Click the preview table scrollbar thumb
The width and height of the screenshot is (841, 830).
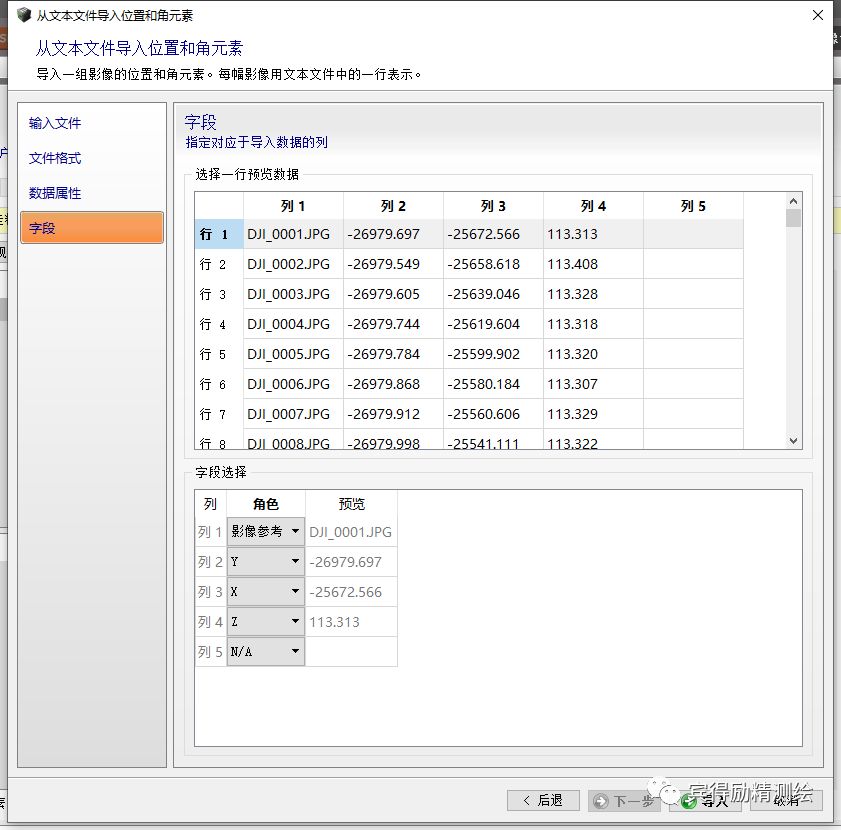coord(793,218)
